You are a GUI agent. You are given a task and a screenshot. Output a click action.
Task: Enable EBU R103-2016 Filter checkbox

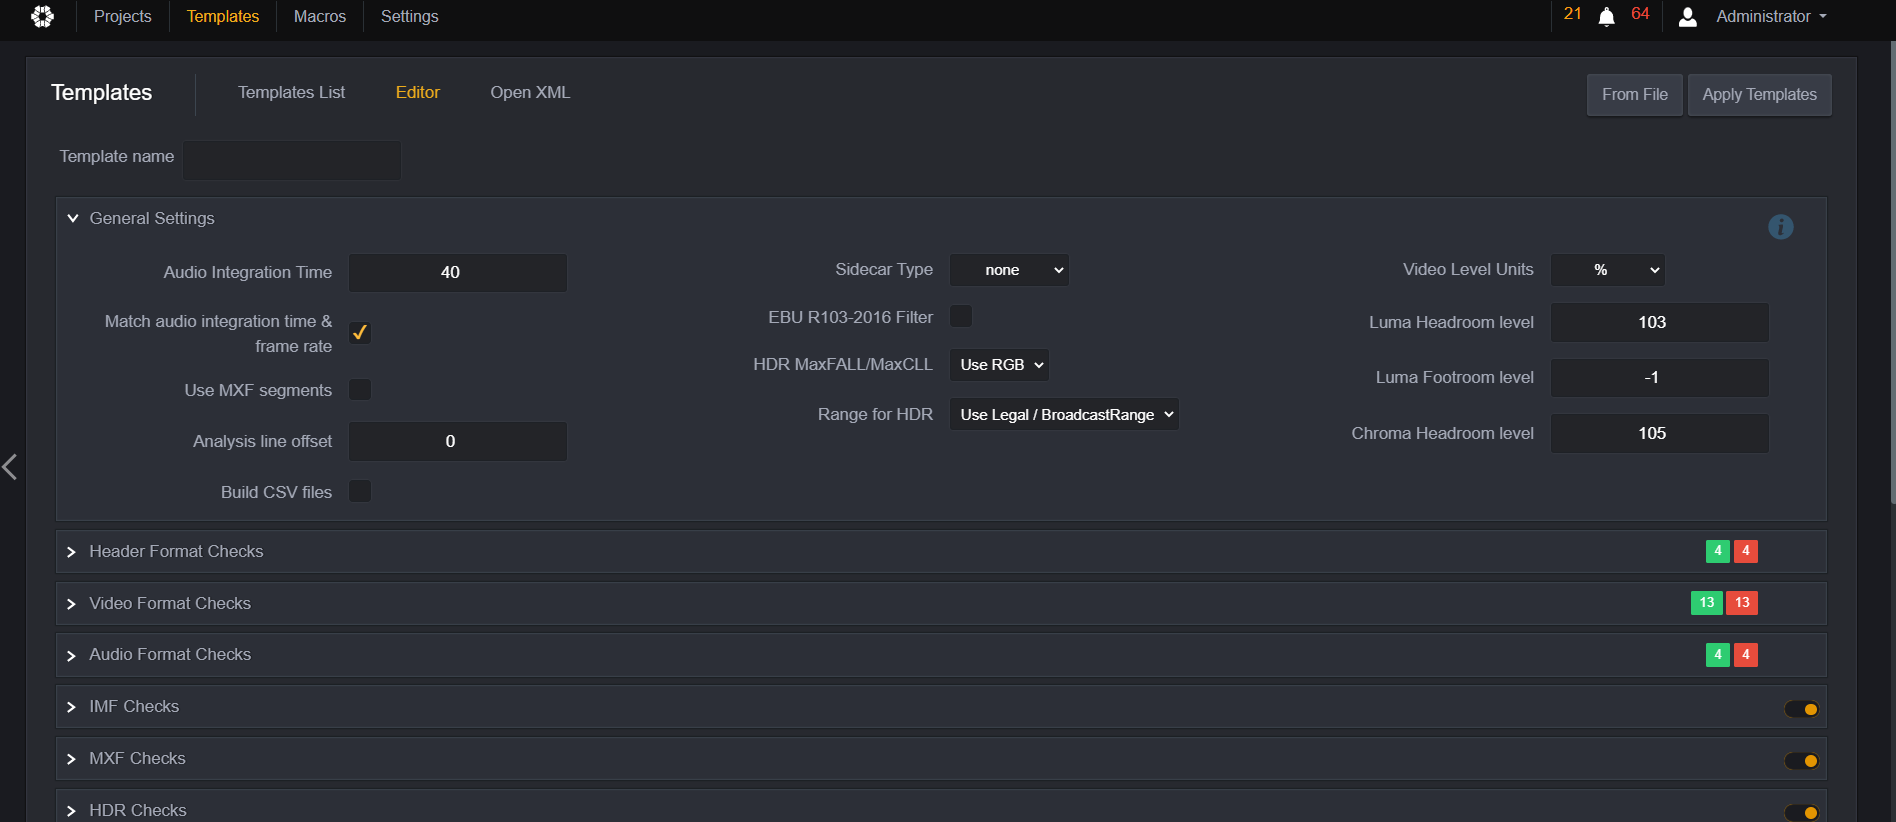tap(961, 316)
